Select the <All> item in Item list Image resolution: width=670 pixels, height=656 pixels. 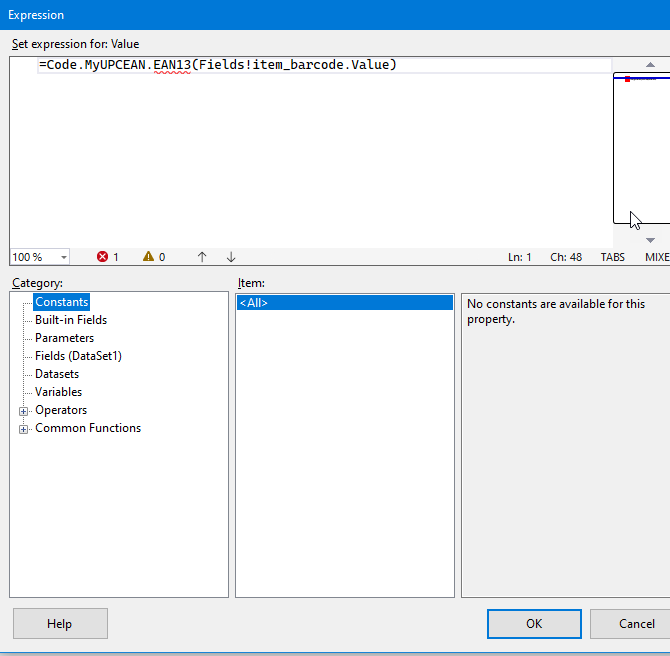point(345,303)
